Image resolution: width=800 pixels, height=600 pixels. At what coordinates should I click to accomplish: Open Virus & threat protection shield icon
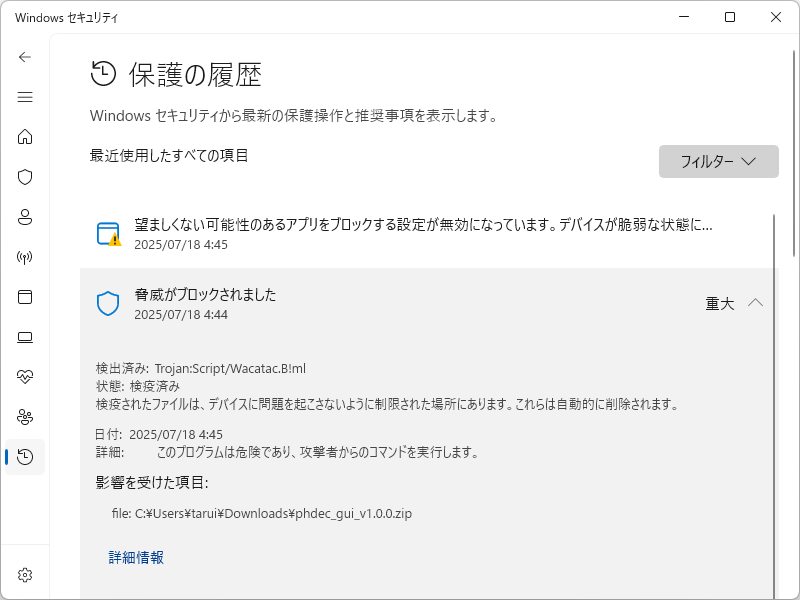tap(25, 177)
